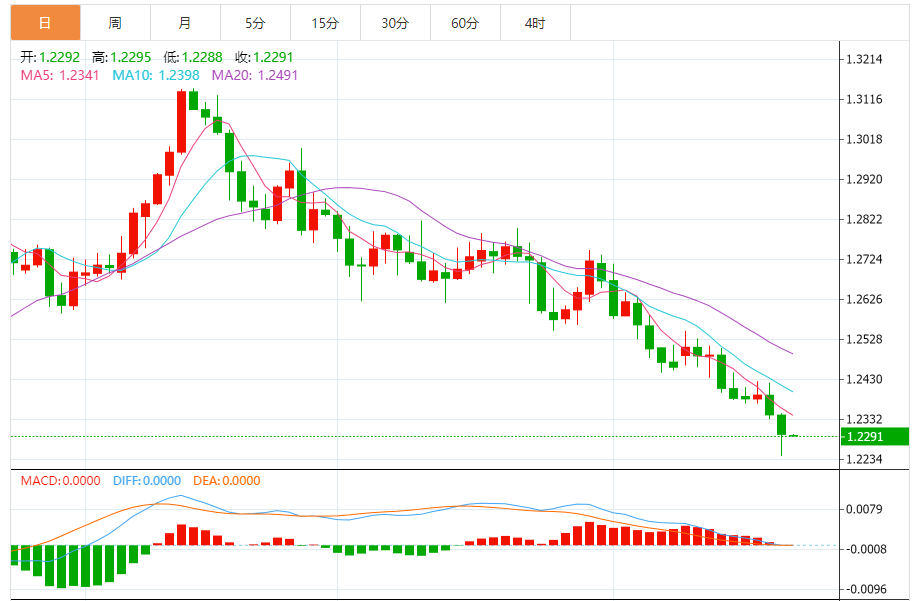
Task: Click the DIFF:0.0000 indicator label
Action: tap(147, 481)
